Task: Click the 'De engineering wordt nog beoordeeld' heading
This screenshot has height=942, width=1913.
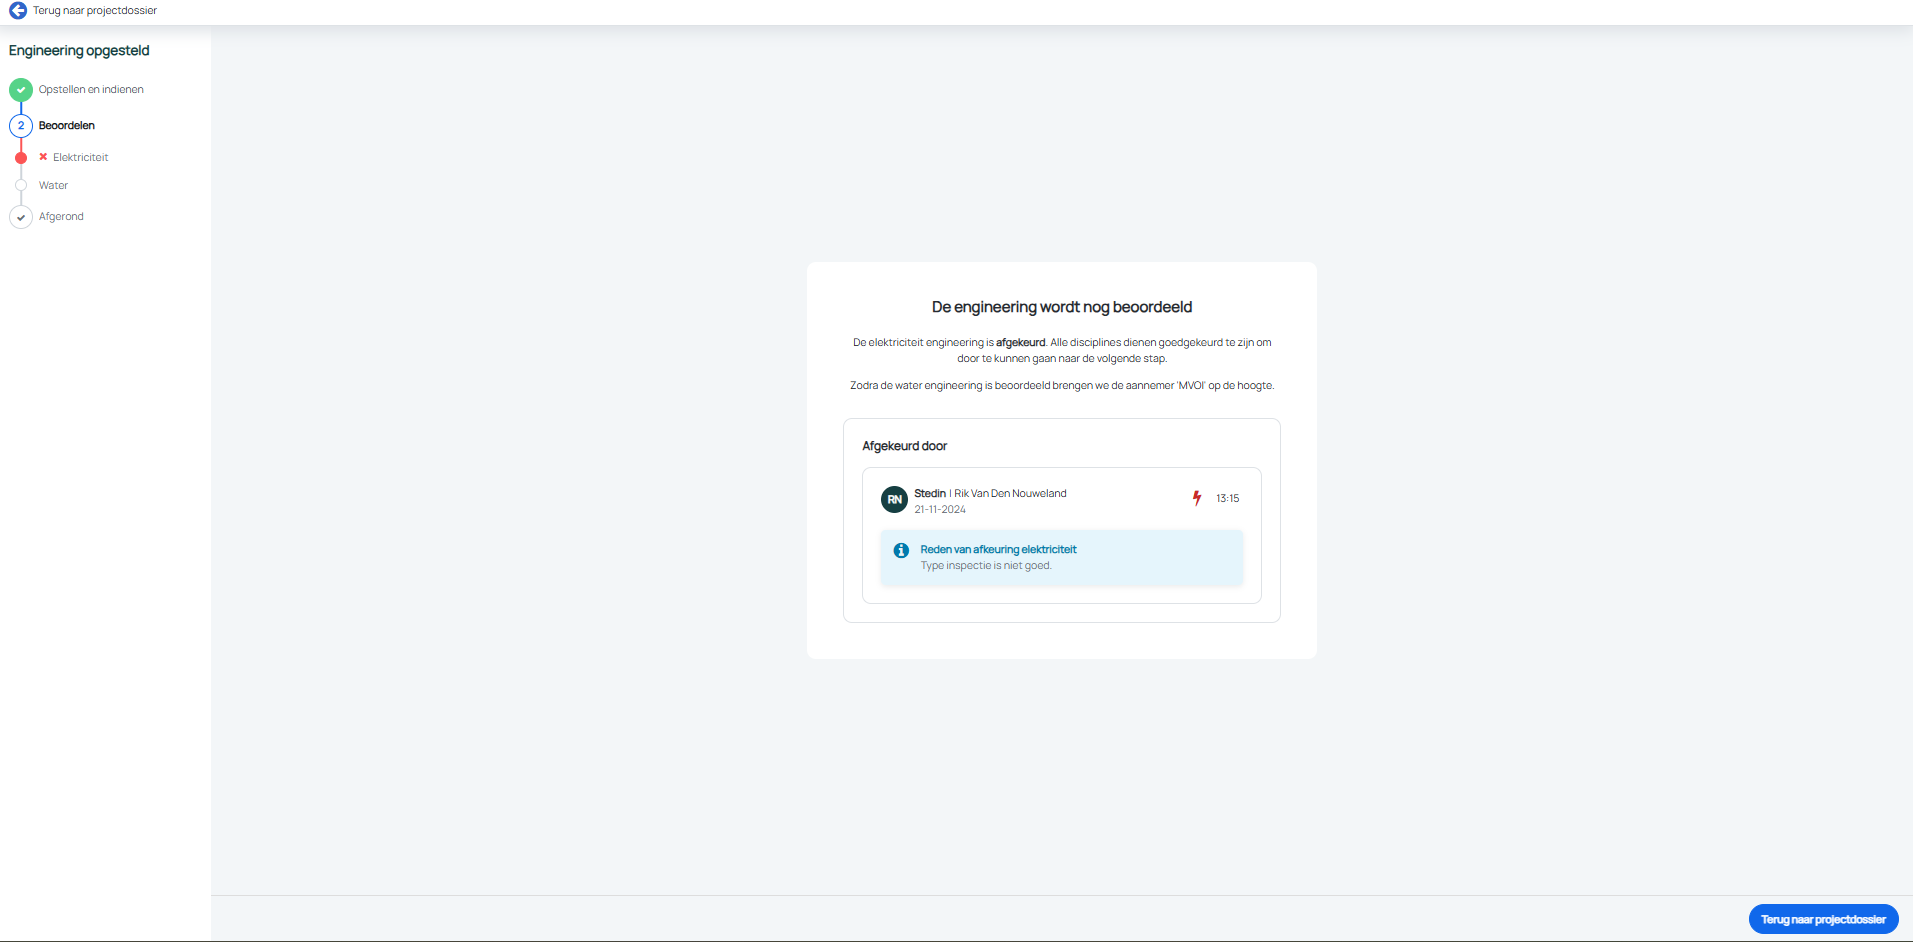Action: point(1062,307)
